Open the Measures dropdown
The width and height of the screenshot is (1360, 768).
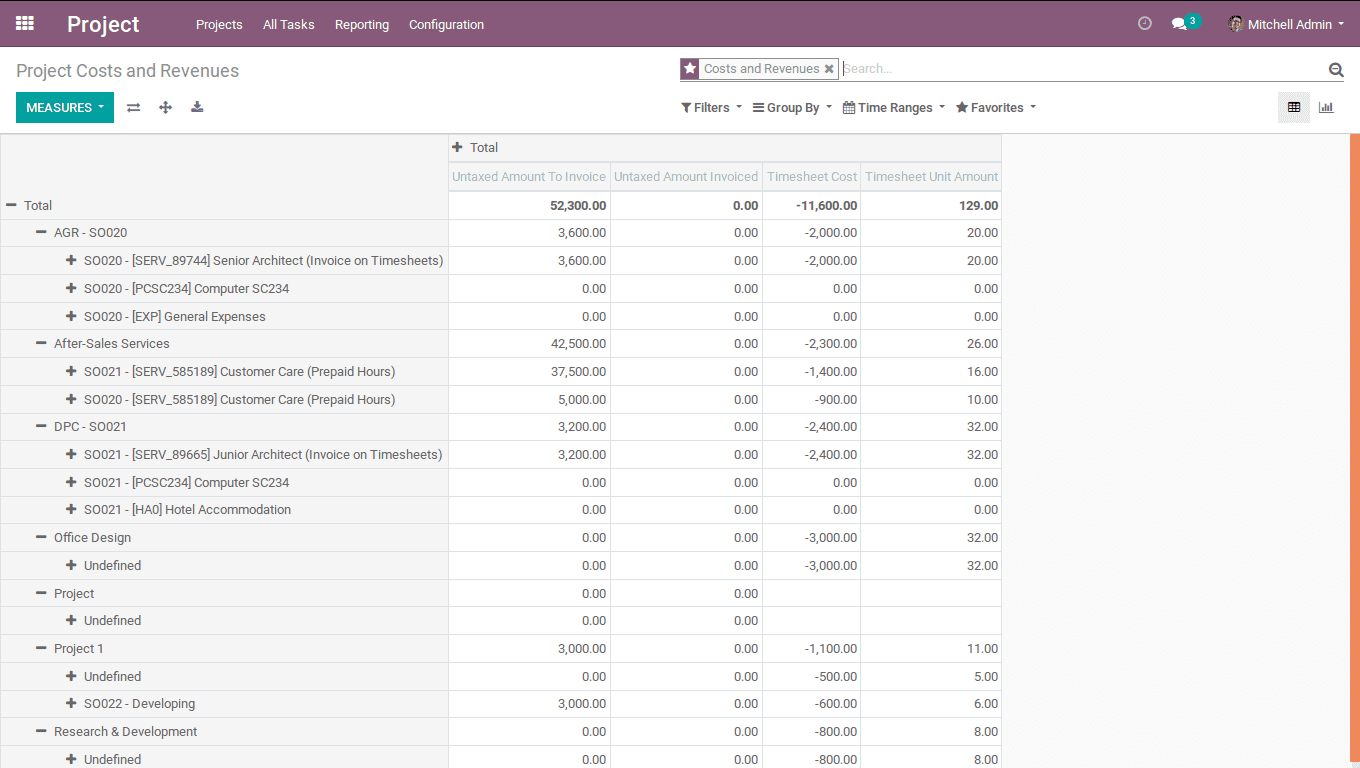click(65, 108)
